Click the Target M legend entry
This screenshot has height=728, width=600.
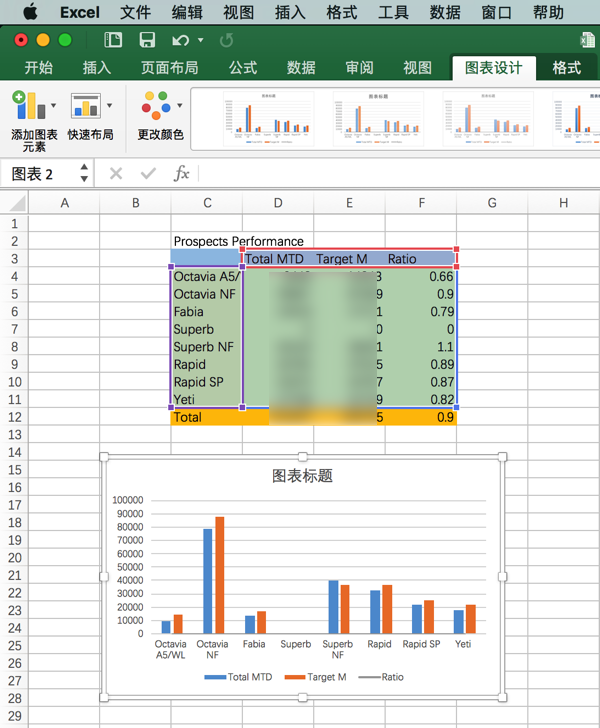(x=315, y=677)
